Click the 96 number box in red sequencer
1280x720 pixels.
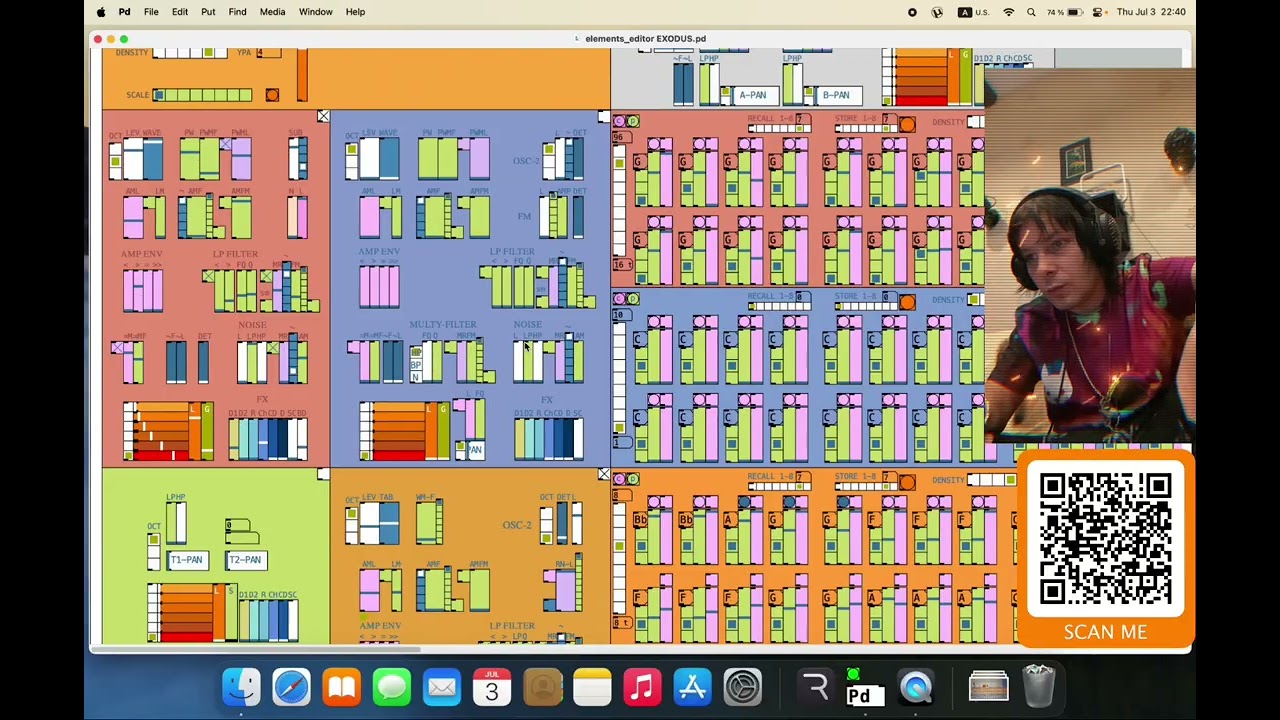point(621,136)
